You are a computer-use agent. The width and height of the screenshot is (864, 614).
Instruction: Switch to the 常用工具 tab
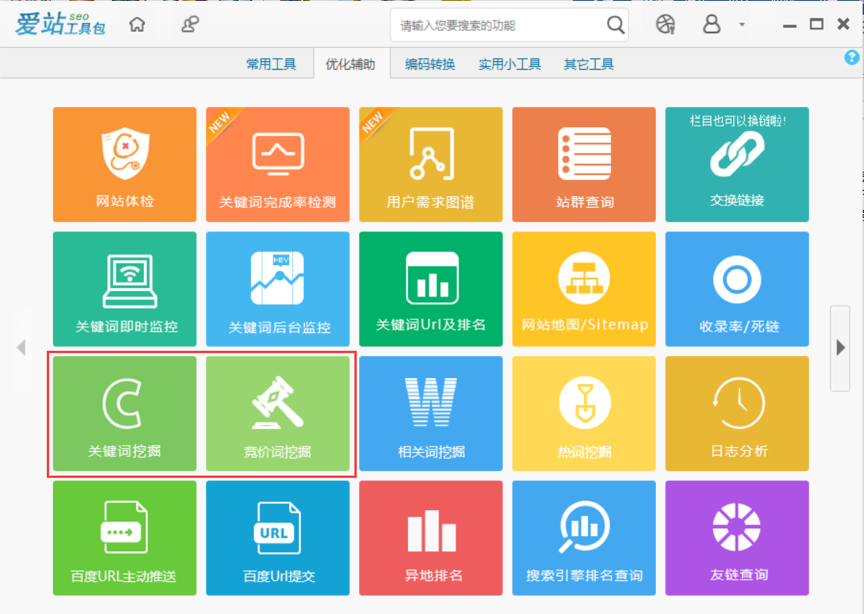pos(271,64)
